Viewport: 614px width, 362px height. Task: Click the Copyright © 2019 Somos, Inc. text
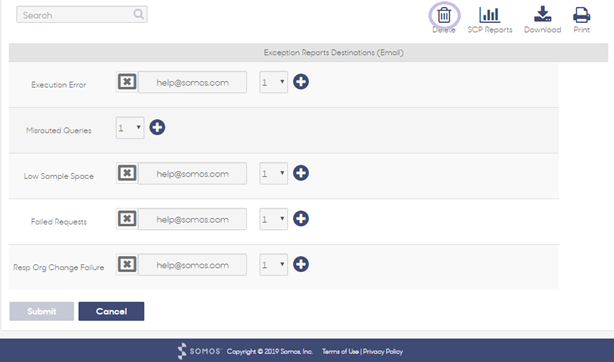tap(269, 351)
